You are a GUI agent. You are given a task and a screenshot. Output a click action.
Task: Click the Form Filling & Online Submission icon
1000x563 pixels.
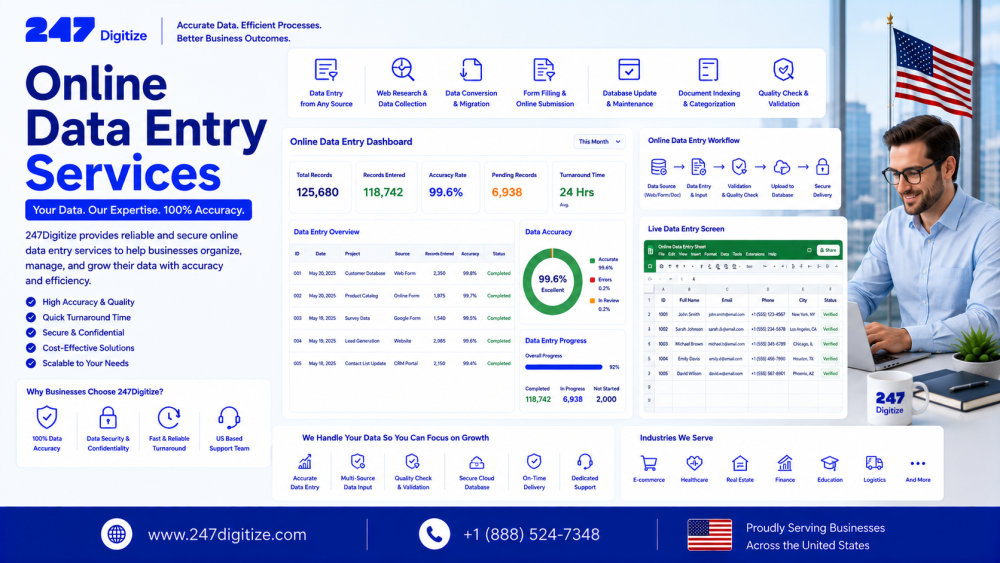tap(544, 69)
